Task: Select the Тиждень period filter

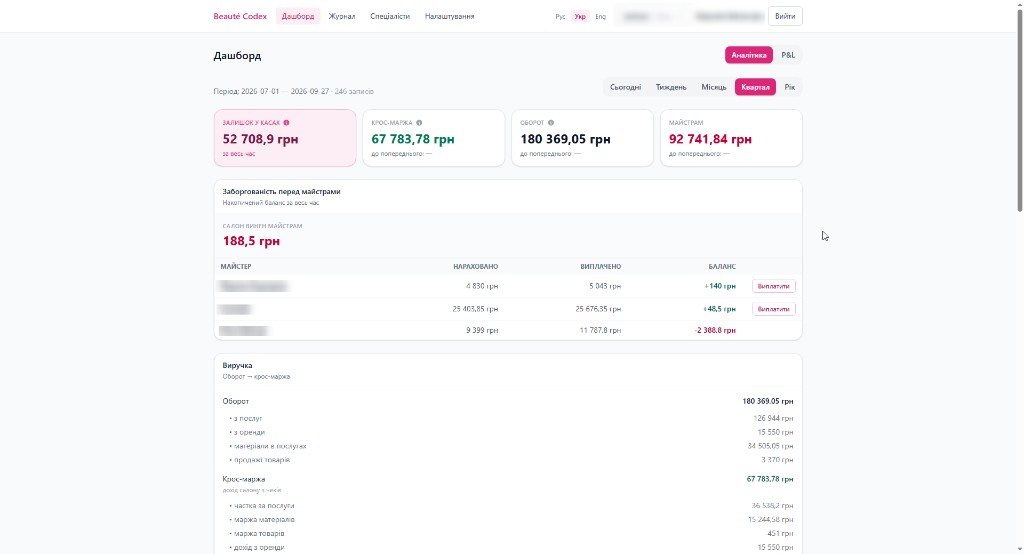Action: pos(671,87)
